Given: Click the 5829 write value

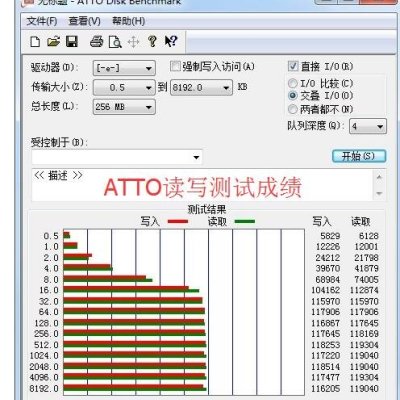Looking at the screenshot, I should [330, 236].
